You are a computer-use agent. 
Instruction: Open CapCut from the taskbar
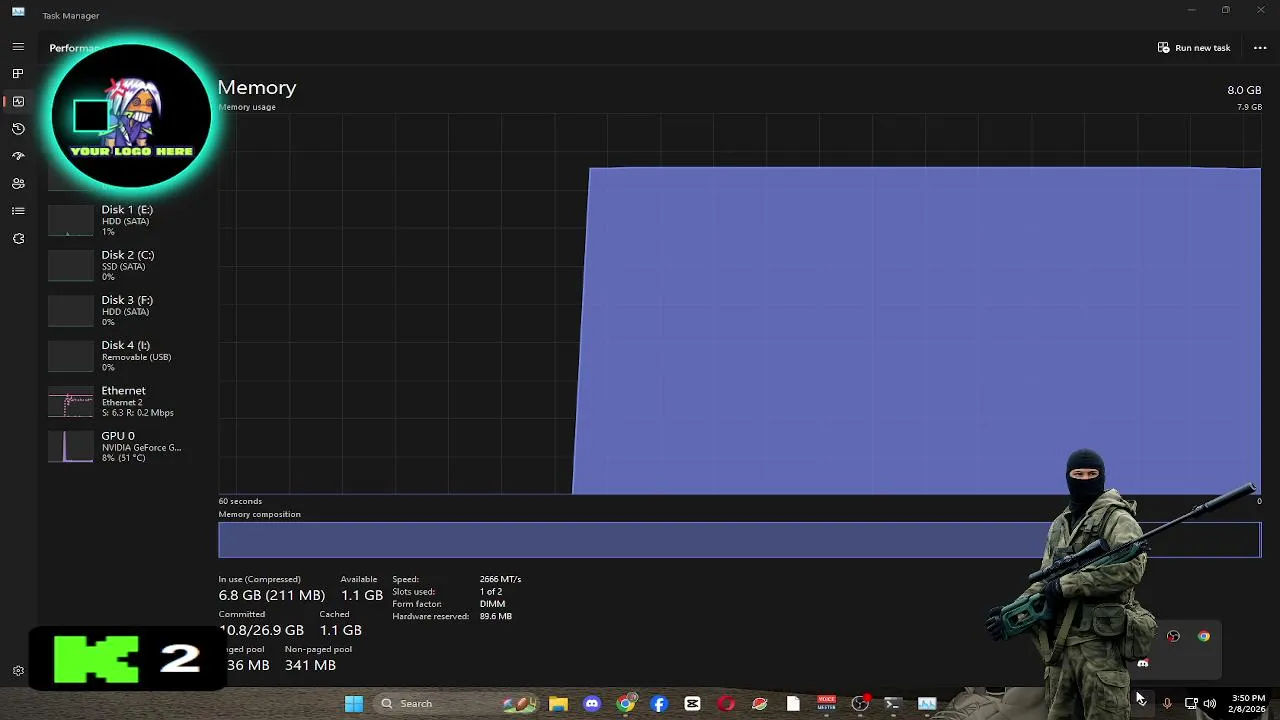pos(692,703)
